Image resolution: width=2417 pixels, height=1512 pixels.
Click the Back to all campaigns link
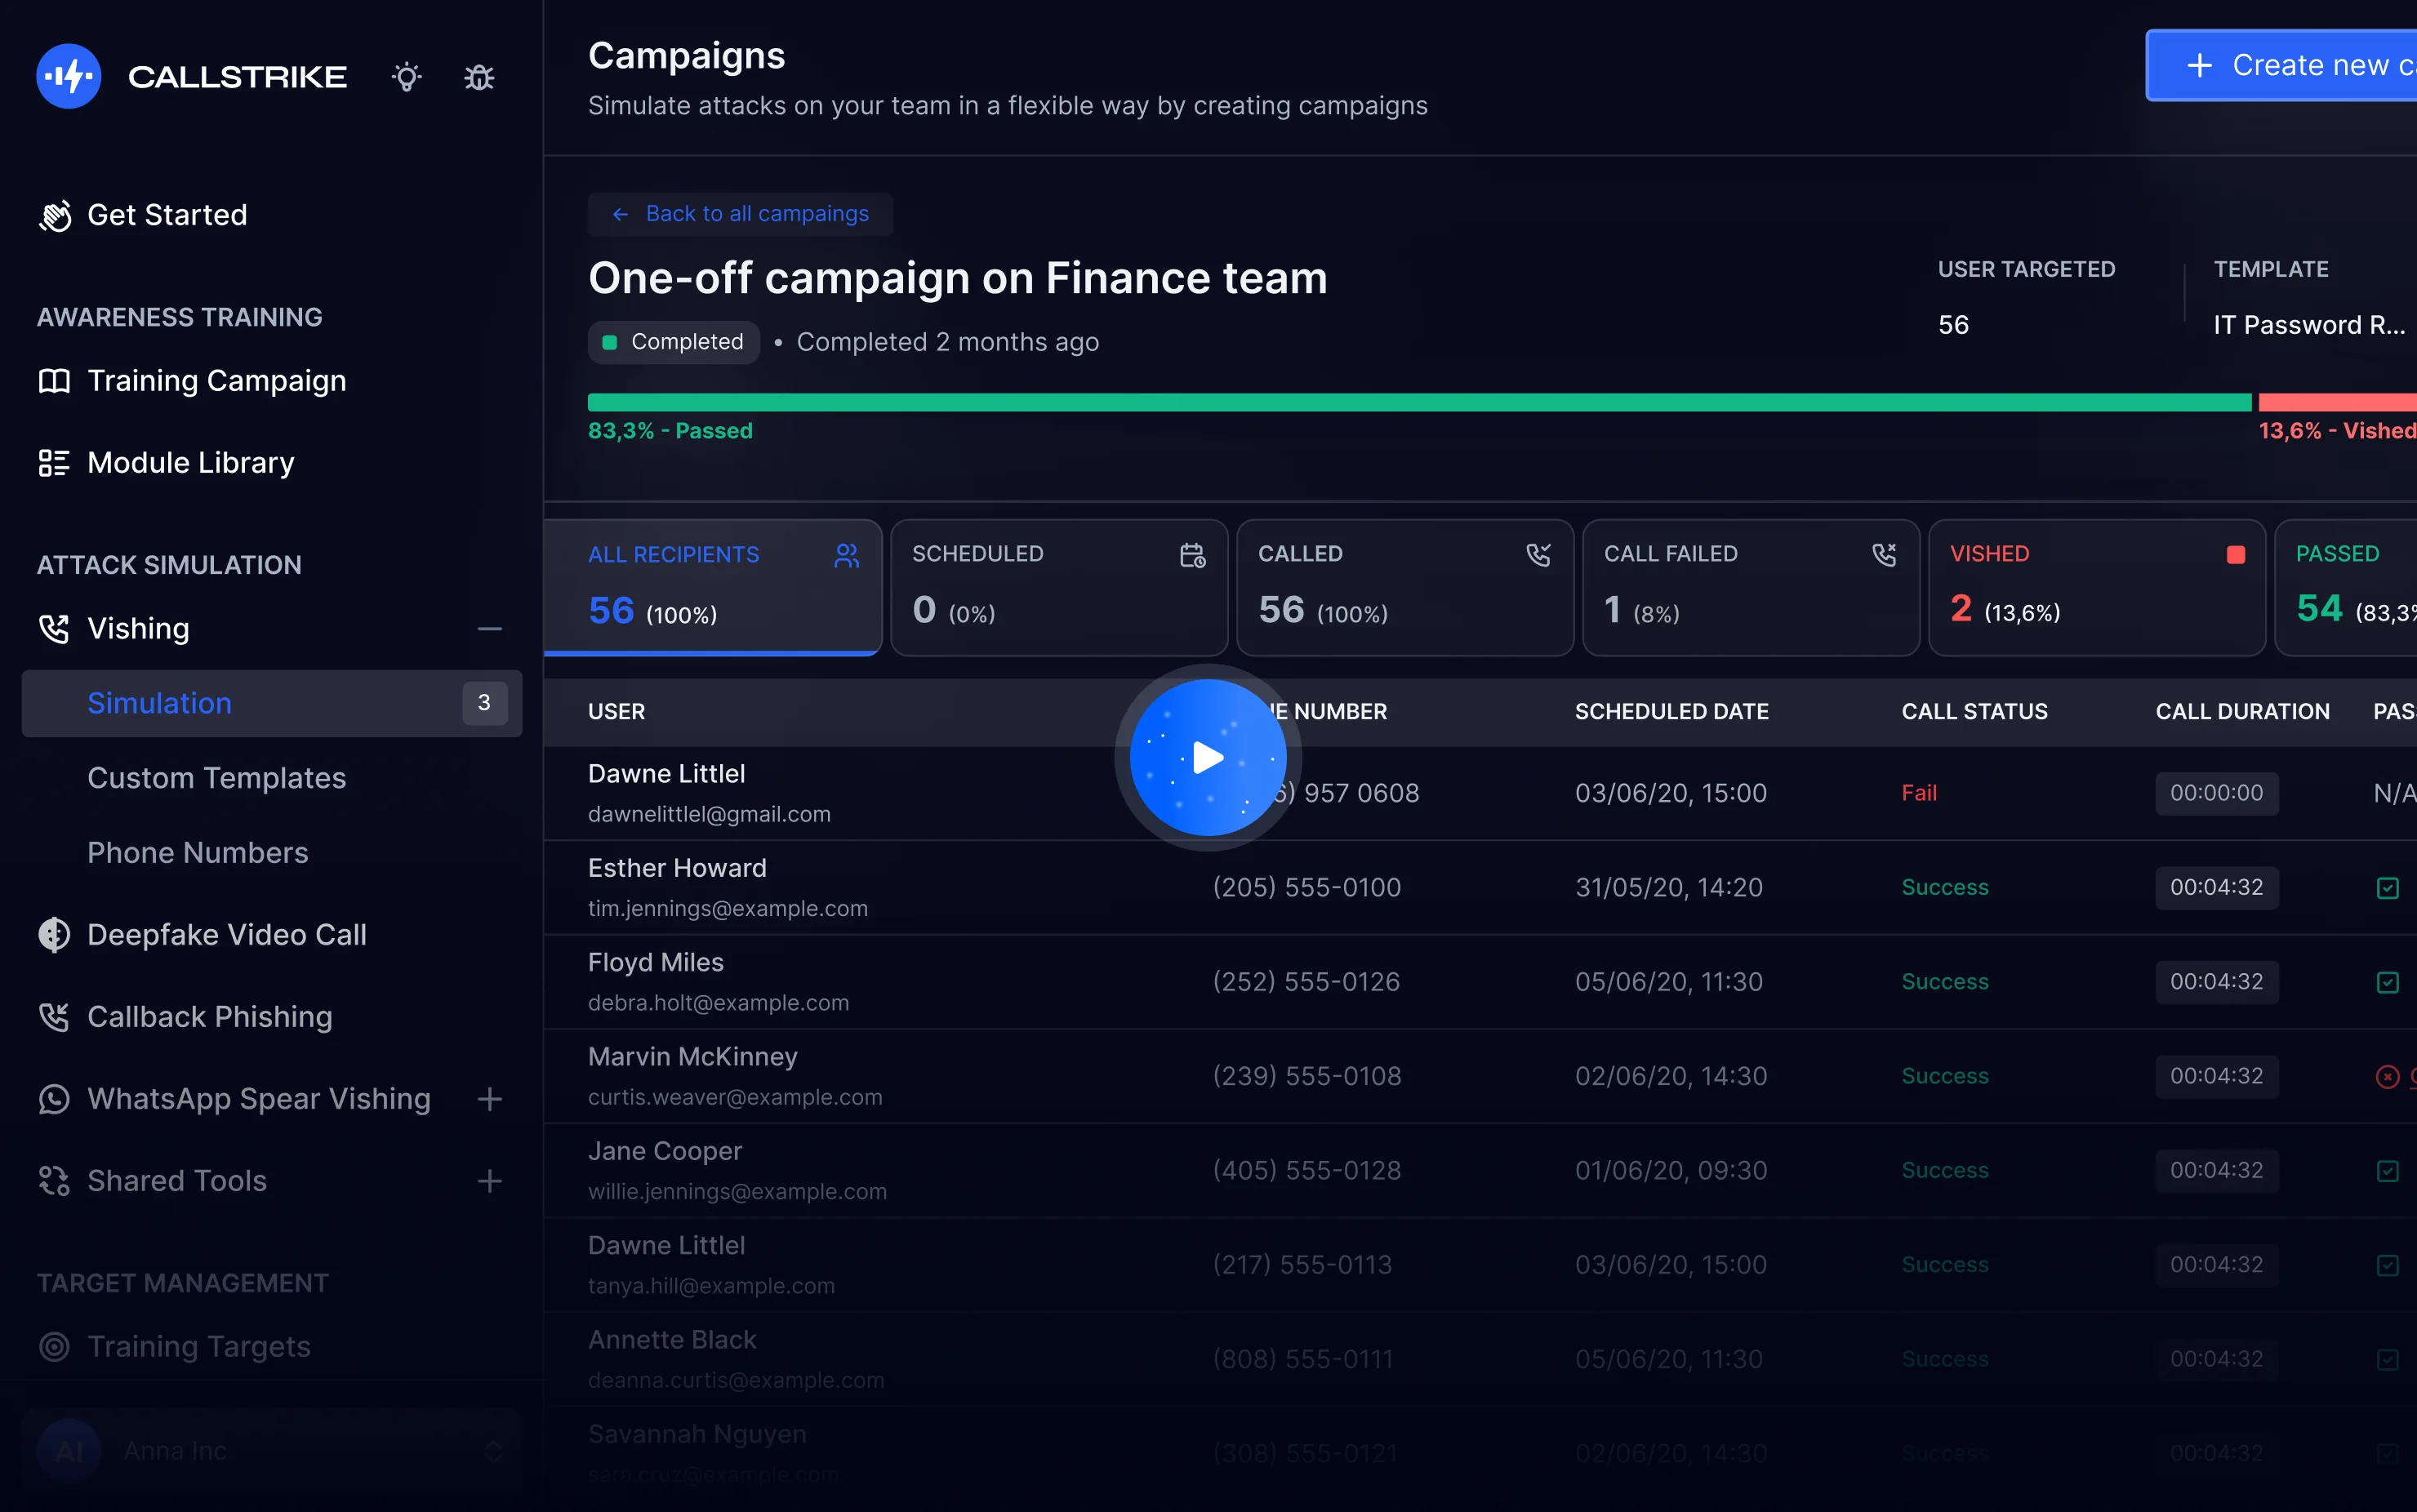pyautogui.click(x=740, y=213)
